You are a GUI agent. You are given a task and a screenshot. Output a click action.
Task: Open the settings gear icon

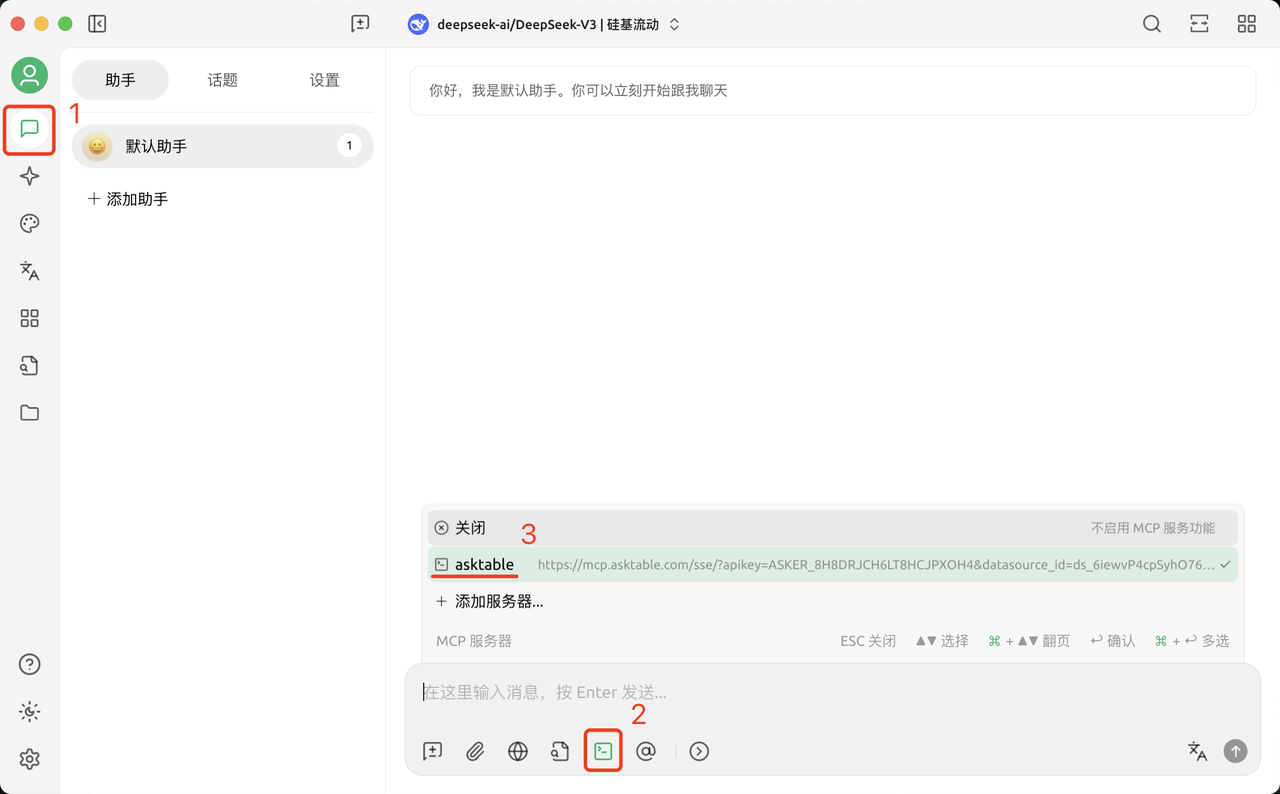point(29,759)
